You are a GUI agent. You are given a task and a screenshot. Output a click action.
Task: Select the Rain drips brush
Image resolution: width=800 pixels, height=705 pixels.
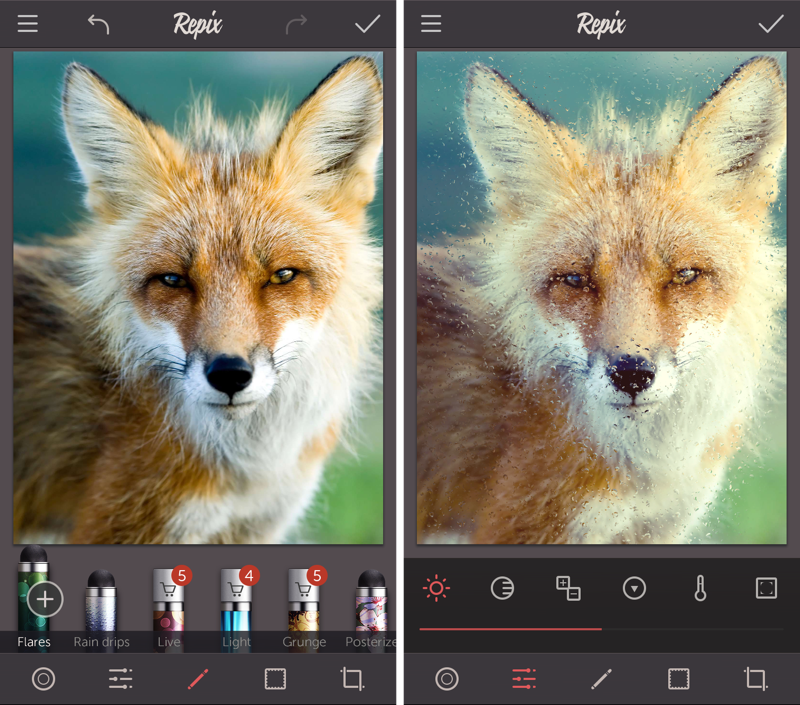point(101,605)
